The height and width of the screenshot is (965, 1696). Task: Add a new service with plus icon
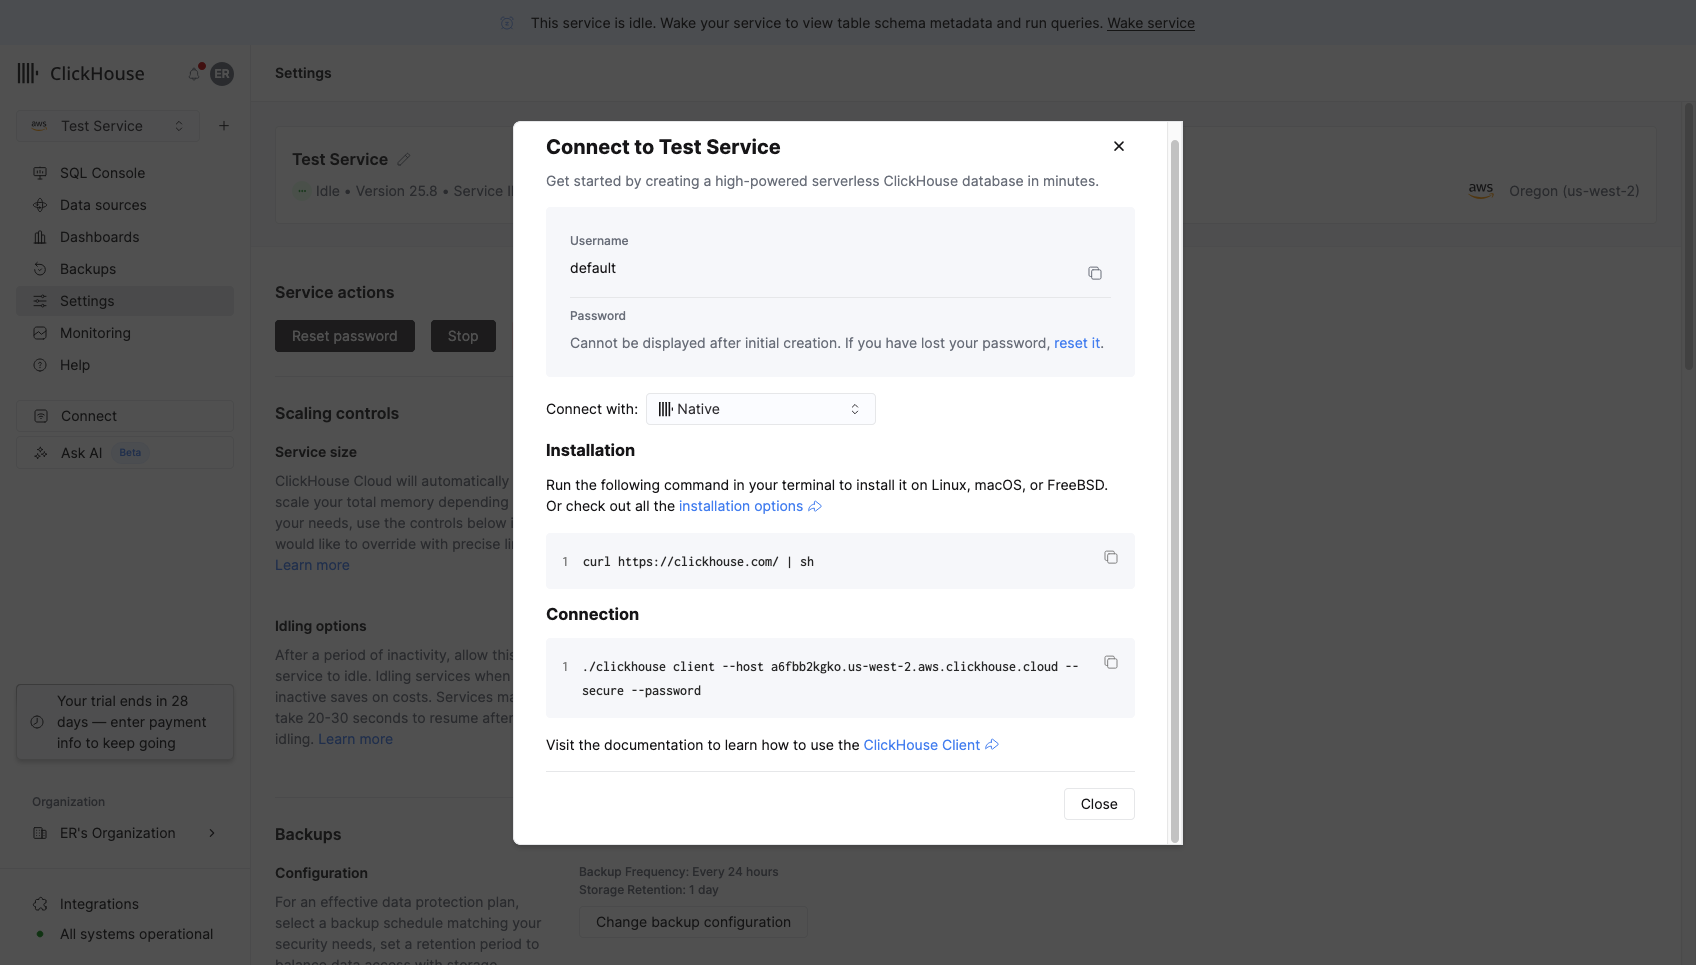(224, 126)
